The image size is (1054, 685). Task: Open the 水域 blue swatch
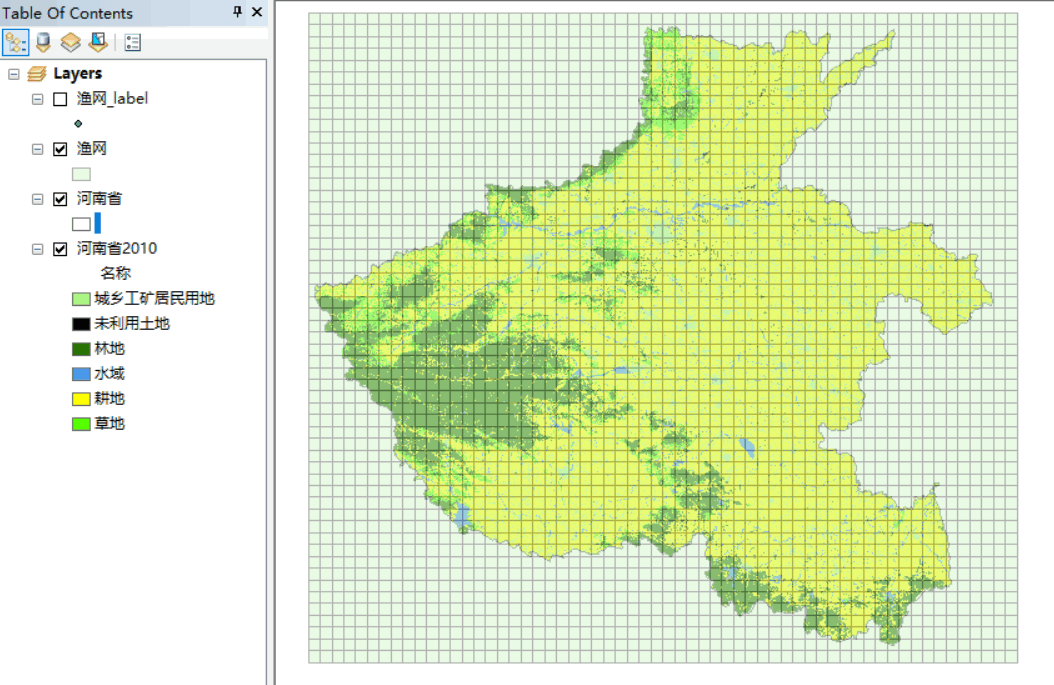tap(81, 374)
